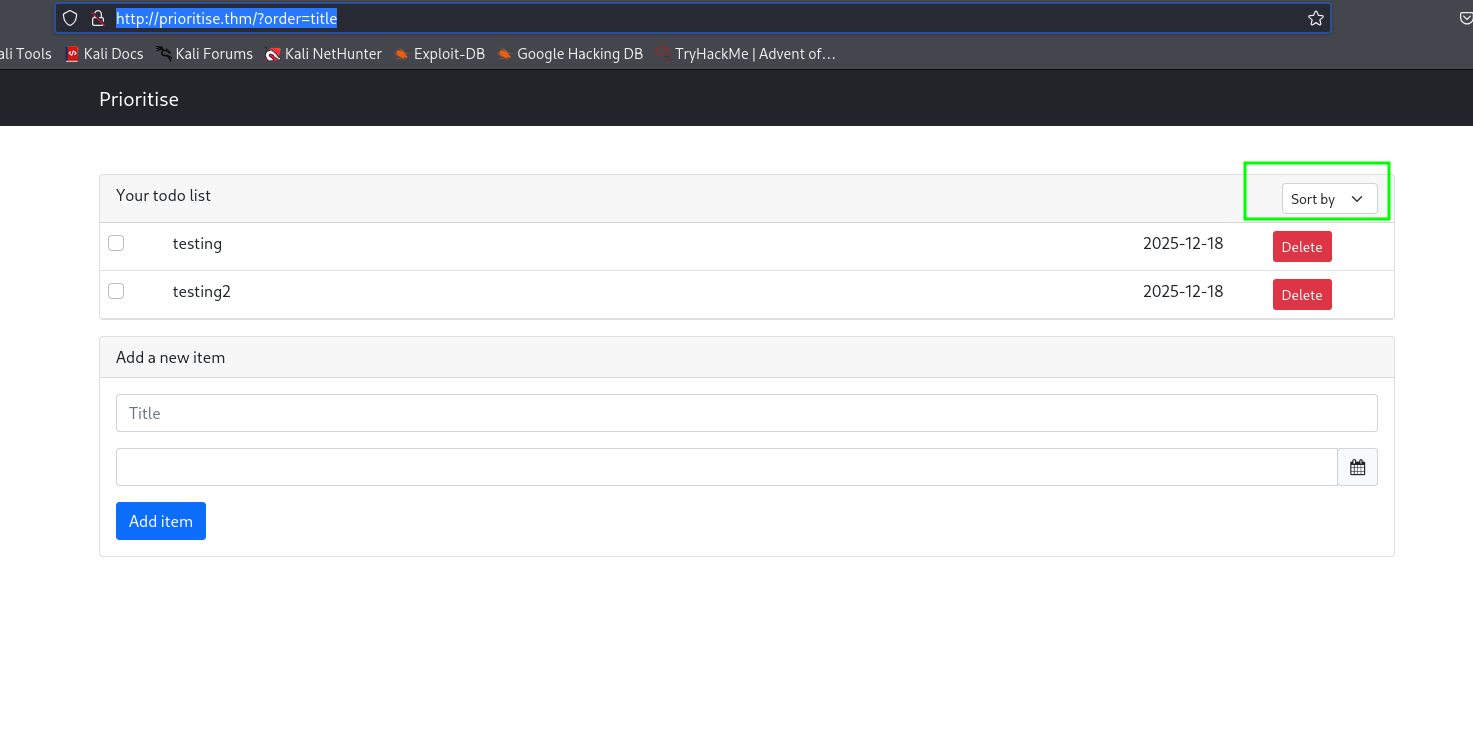
Task: Open the Kali Forums bookmark
Action: click(x=205, y=54)
